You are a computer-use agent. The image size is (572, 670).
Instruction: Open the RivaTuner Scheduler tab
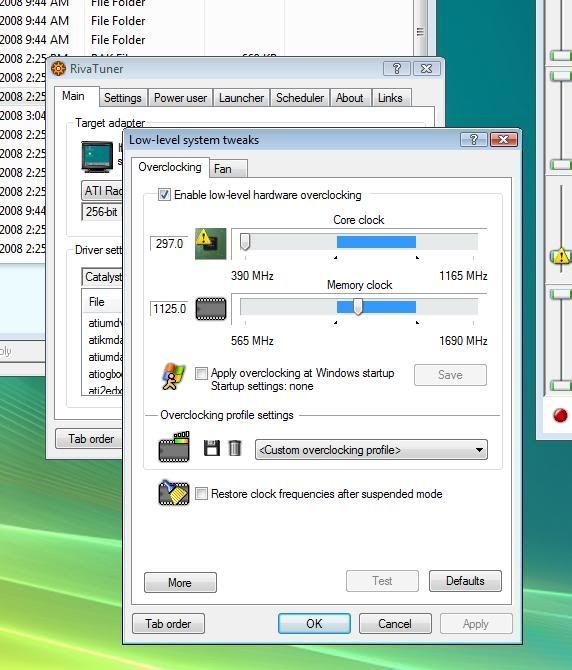(300, 98)
